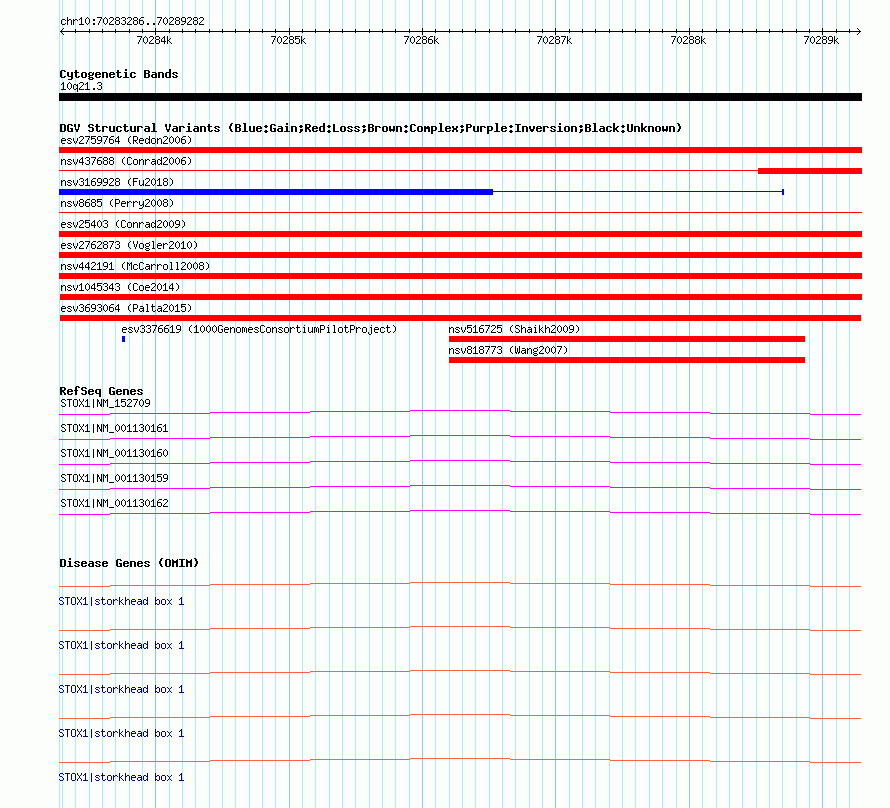890x808 pixels.
Task: Open variant nsv8685 (Perry2008) label
Action: tap(117, 203)
